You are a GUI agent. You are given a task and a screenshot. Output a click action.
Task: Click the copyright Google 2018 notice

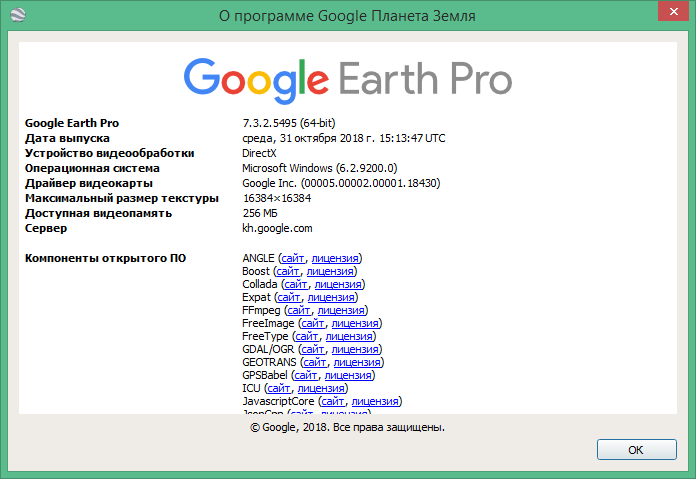coord(348,428)
